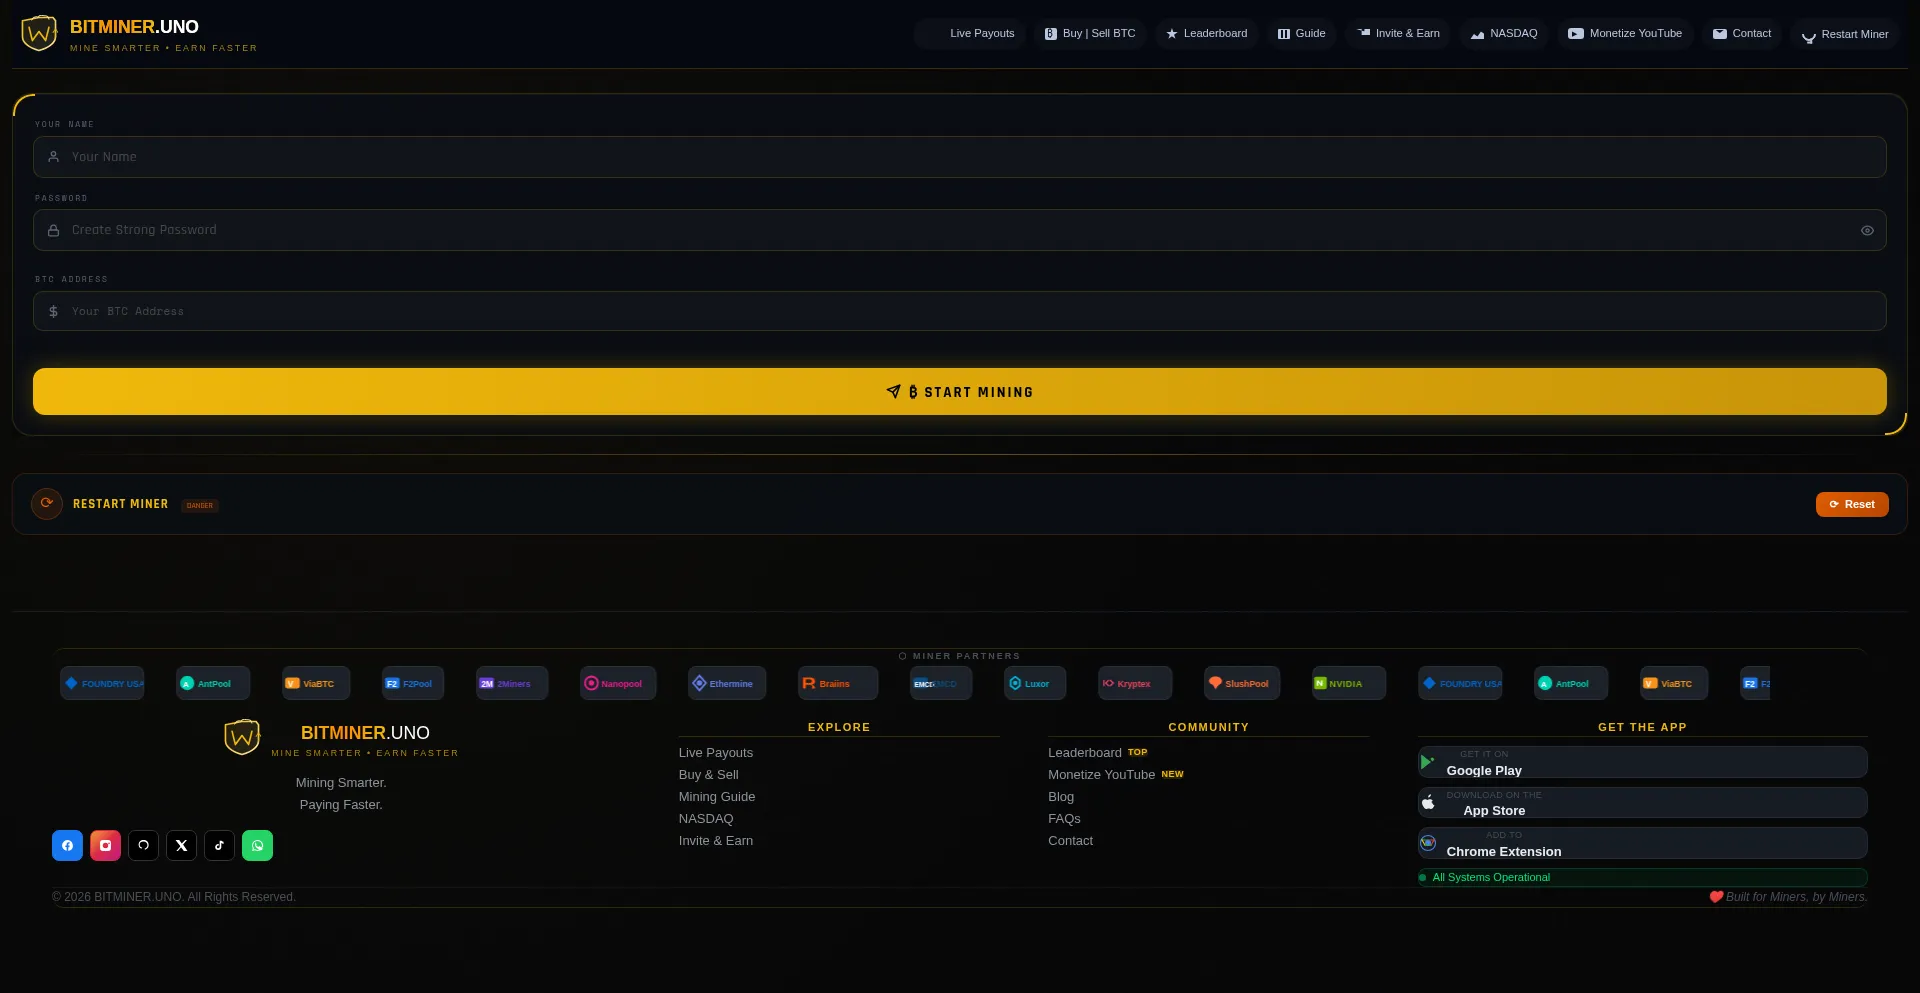The image size is (1920, 993).
Task: Click the dollar icon in the BTC address field
Action: coord(54,311)
